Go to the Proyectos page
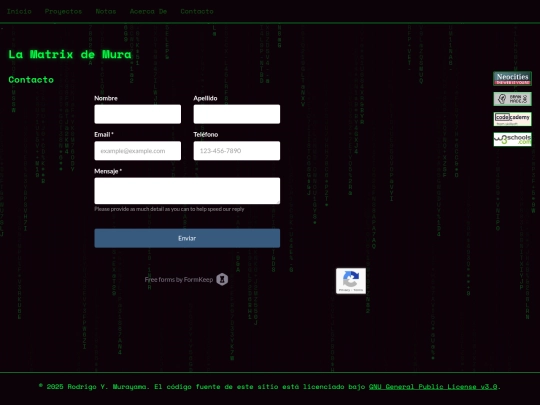This screenshot has width=540, height=405. [x=63, y=11]
